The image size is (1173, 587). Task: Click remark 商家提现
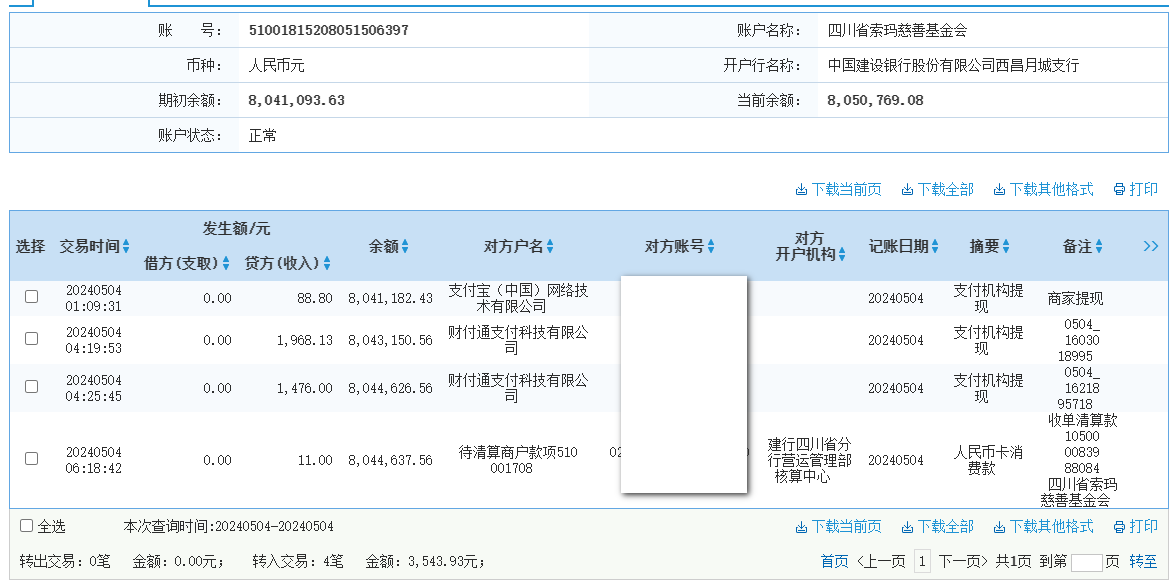1075,298
